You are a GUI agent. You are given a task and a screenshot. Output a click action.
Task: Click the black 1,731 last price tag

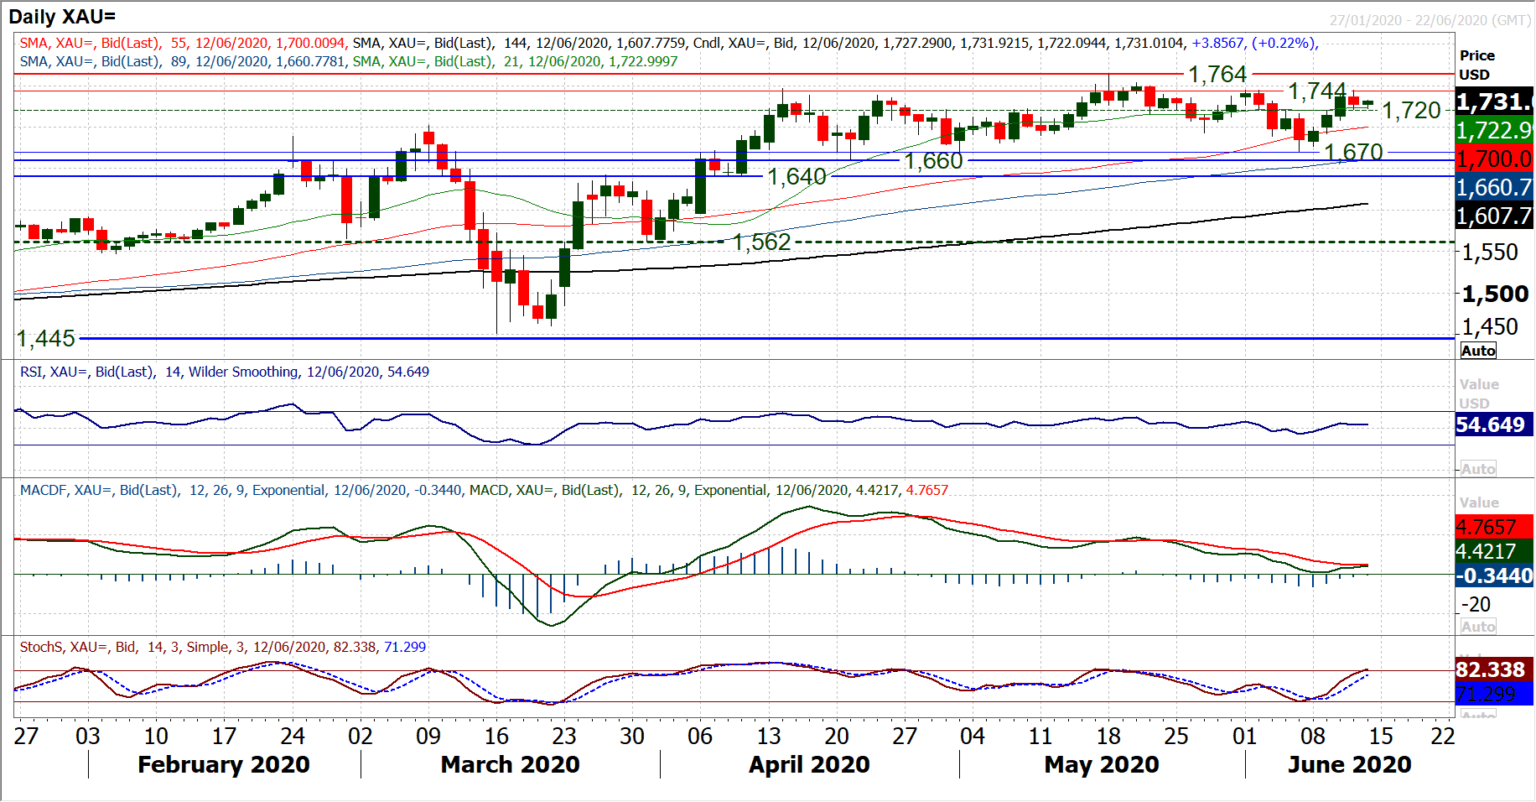point(1492,101)
